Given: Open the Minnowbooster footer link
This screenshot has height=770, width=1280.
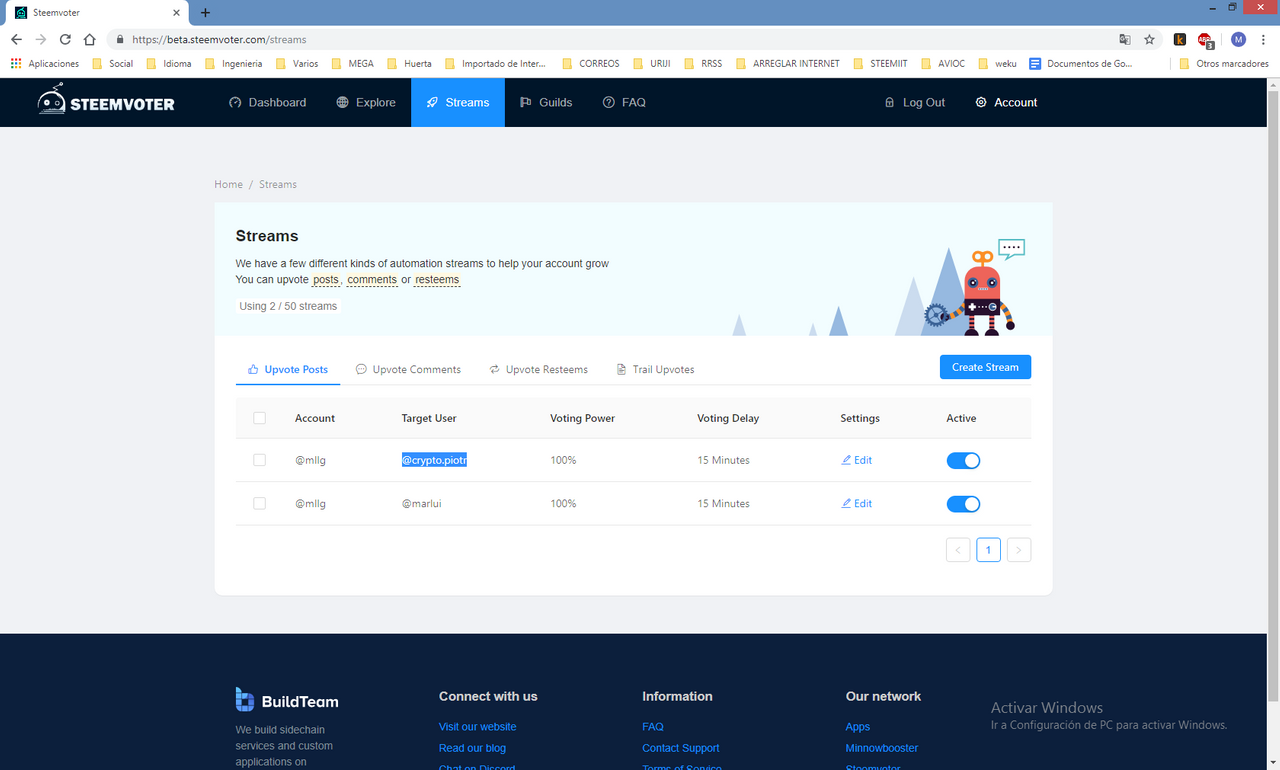Looking at the screenshot, I should (882, 748).
